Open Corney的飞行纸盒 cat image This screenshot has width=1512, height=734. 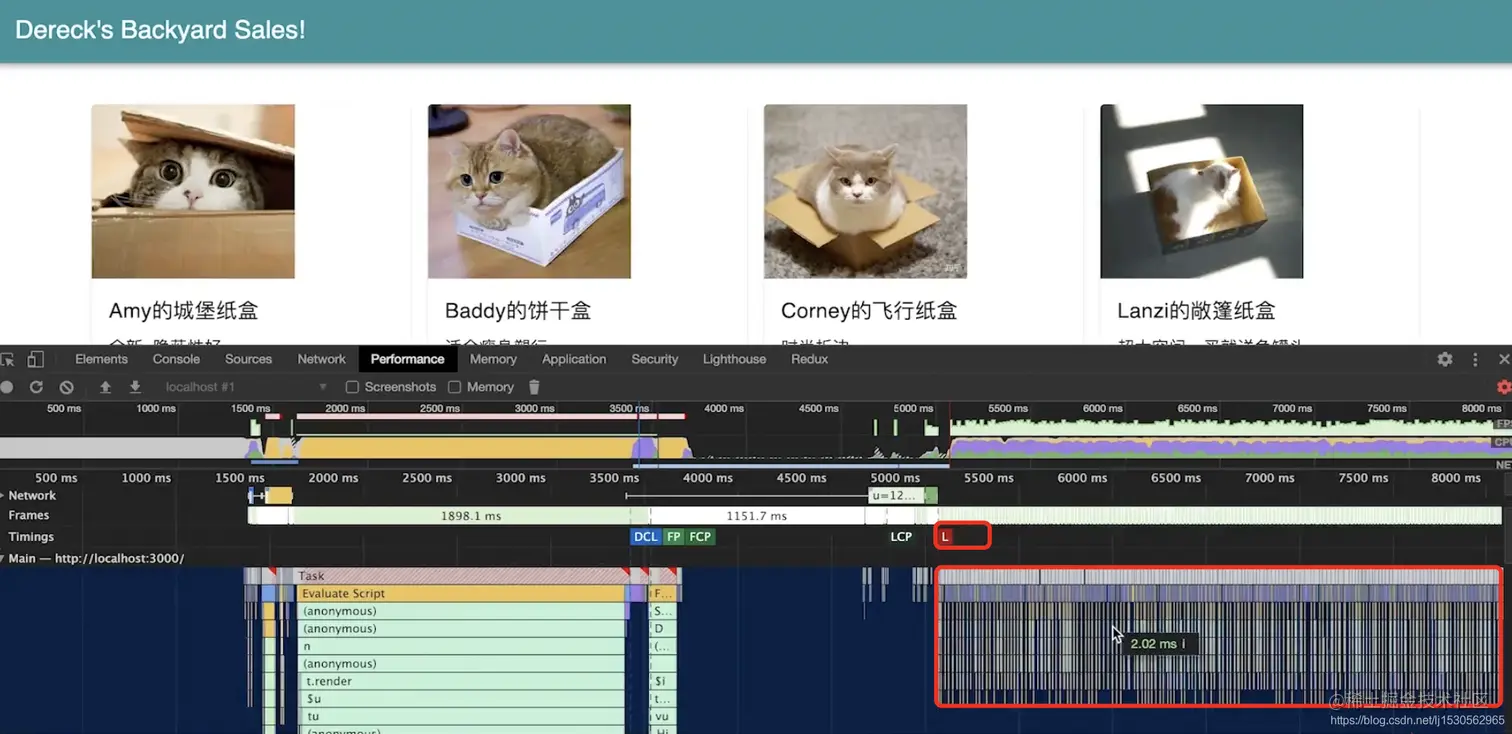click(x=865, y=191)
